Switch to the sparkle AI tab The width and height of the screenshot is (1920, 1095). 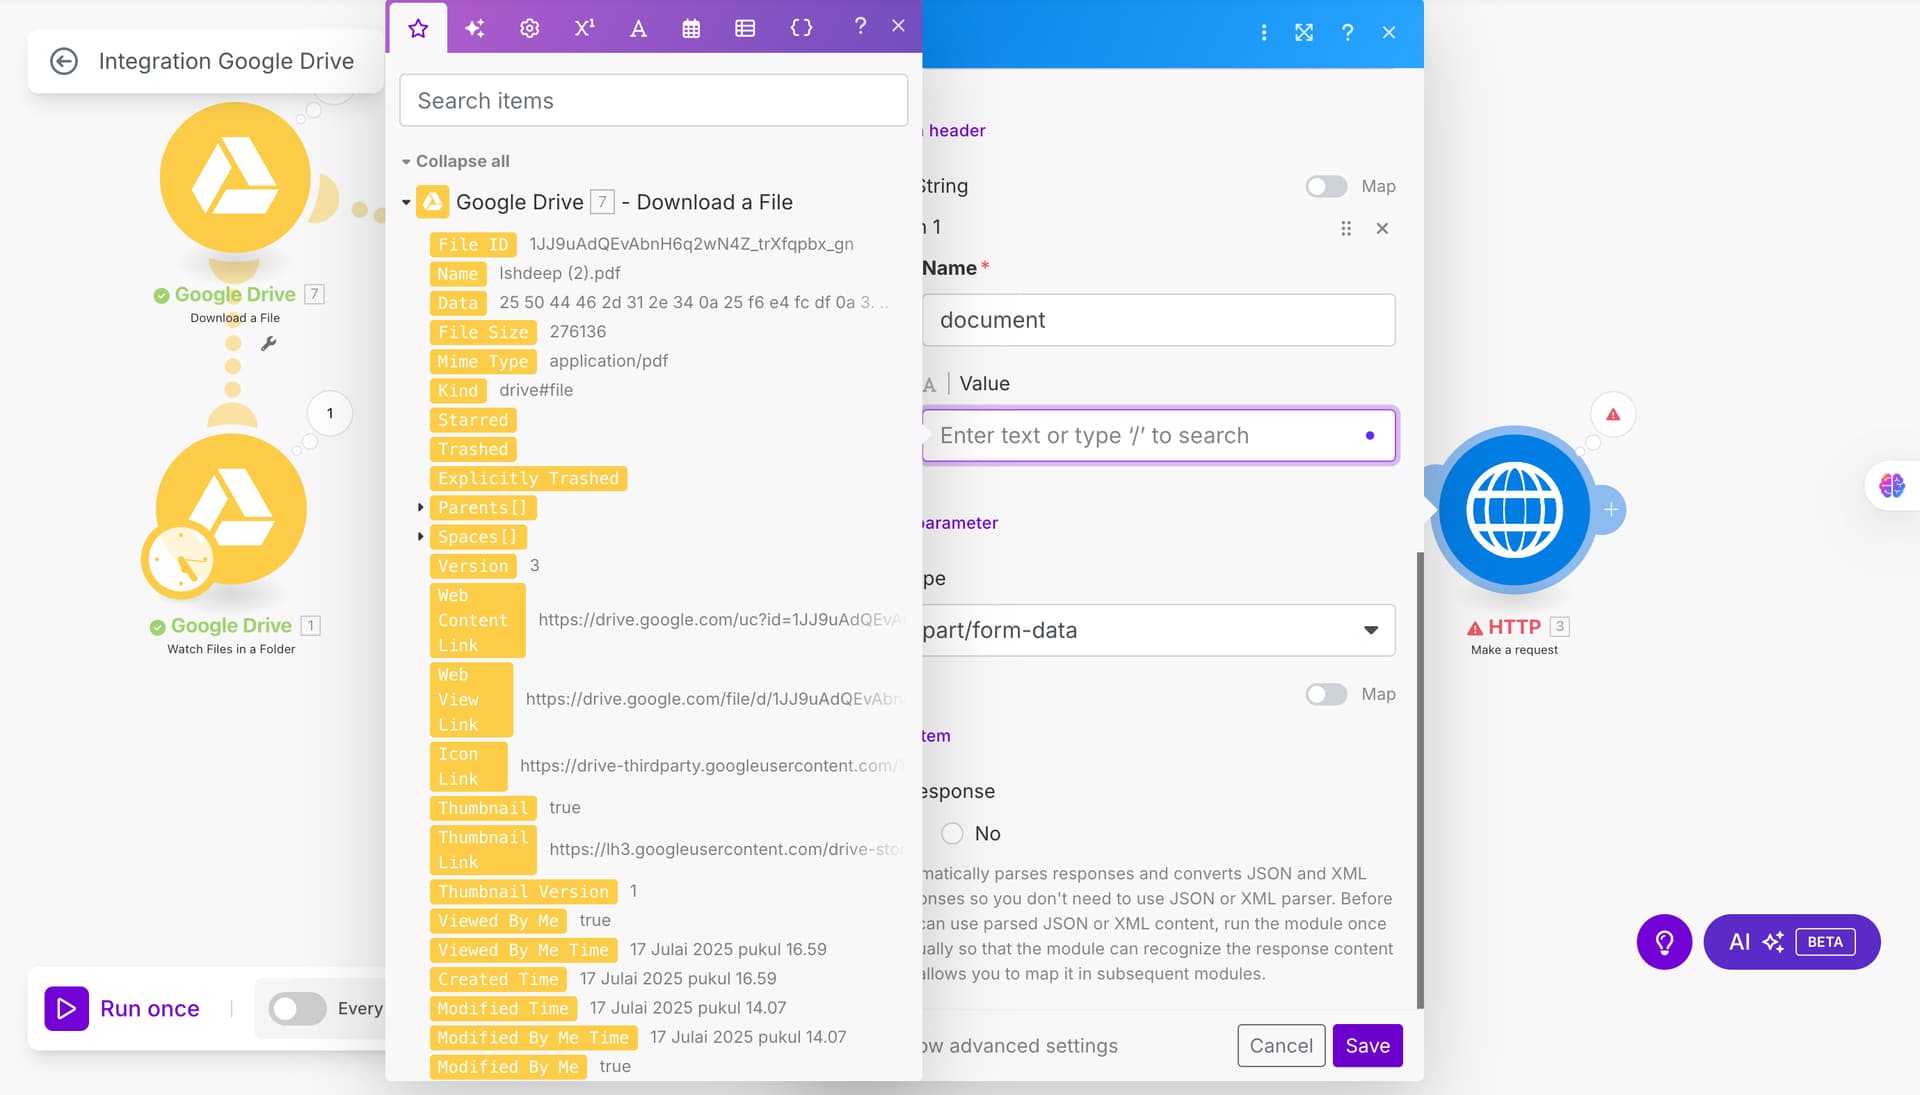(x=475, y=28)
